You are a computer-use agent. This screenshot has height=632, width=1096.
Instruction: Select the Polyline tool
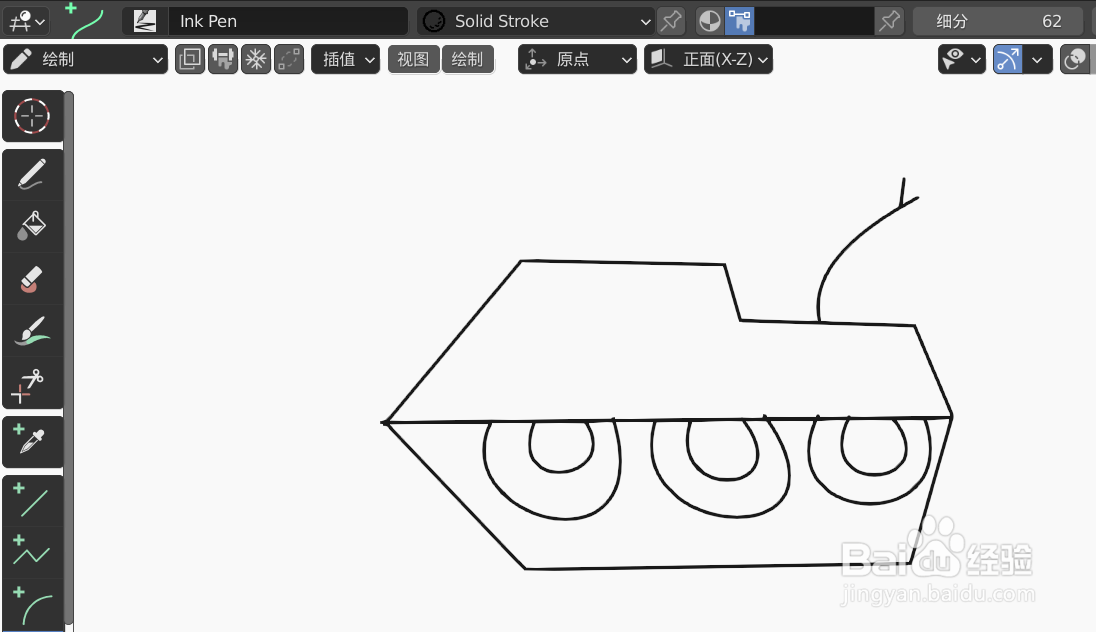pyautogui.click(x=32, y=552)
